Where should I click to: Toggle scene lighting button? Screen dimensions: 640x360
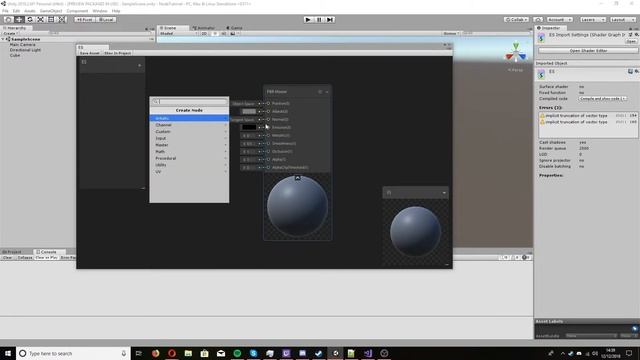[x=215, y=33]
